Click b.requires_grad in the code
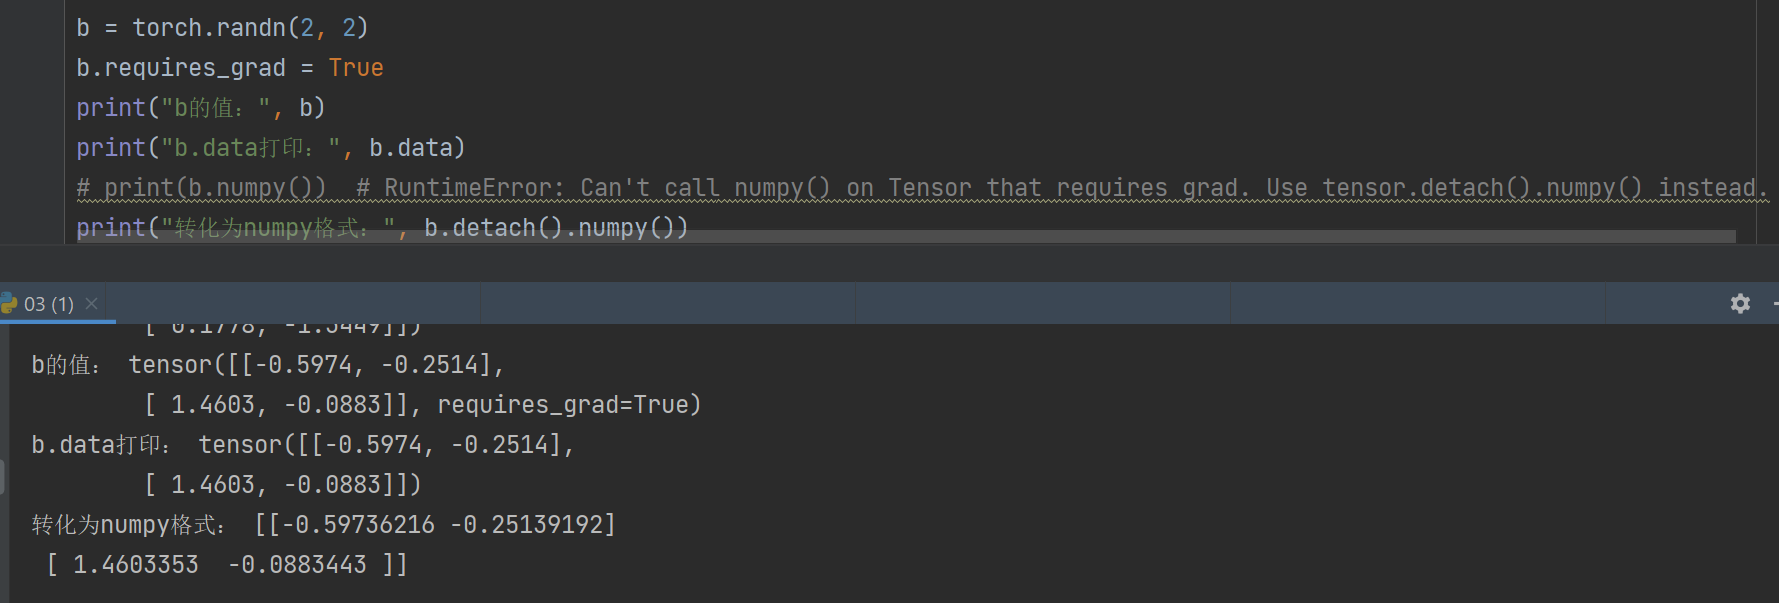Viewport: 1779px width, 603px height. tap(181, 68)
